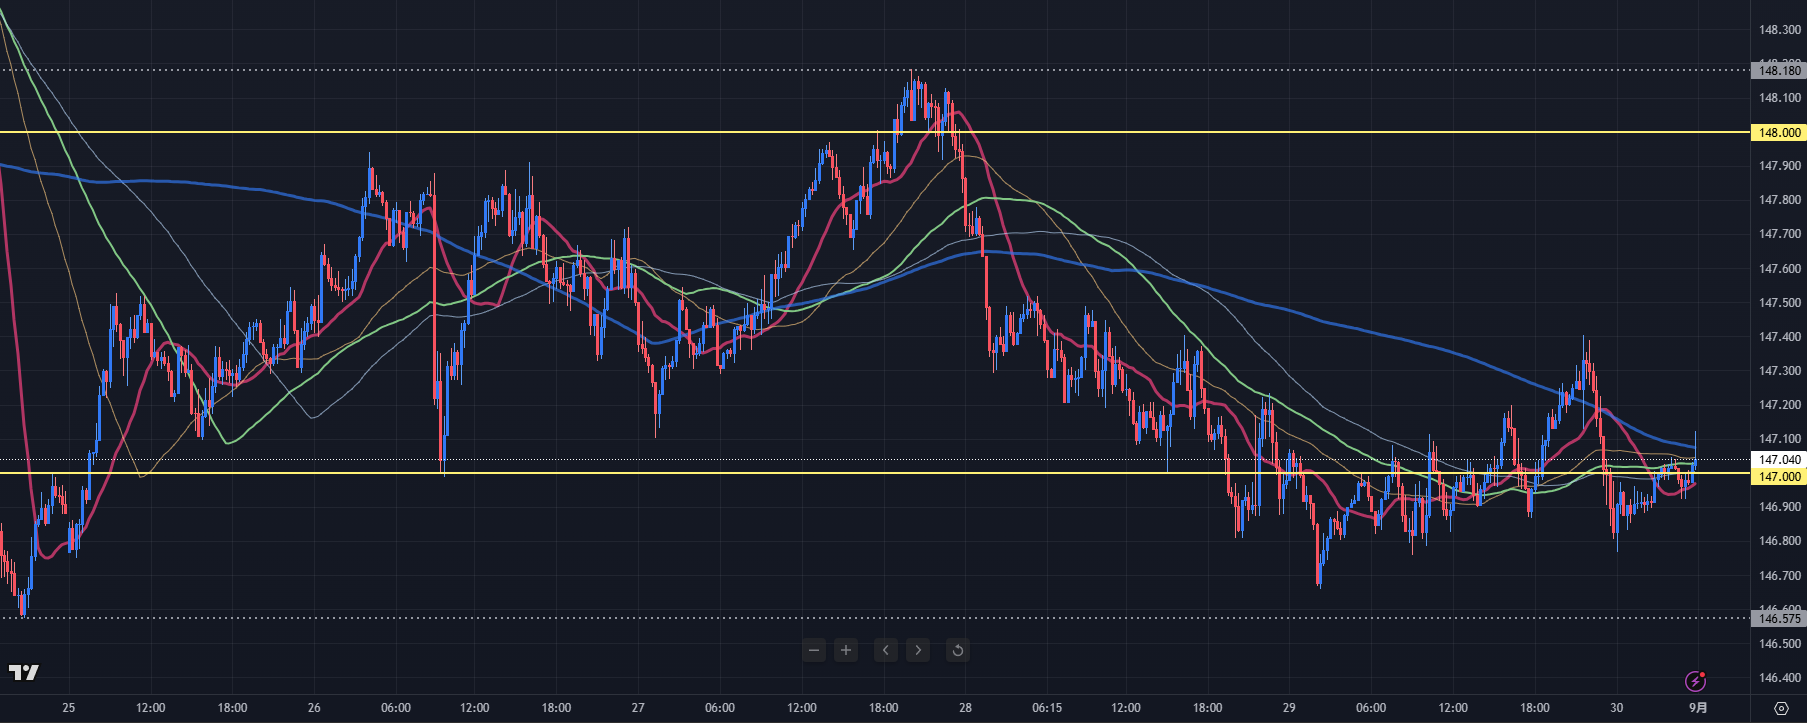The width and height of the screenshot is (1807, 723).
Task: Click the TradingView logo
Action: pos(24,672)
